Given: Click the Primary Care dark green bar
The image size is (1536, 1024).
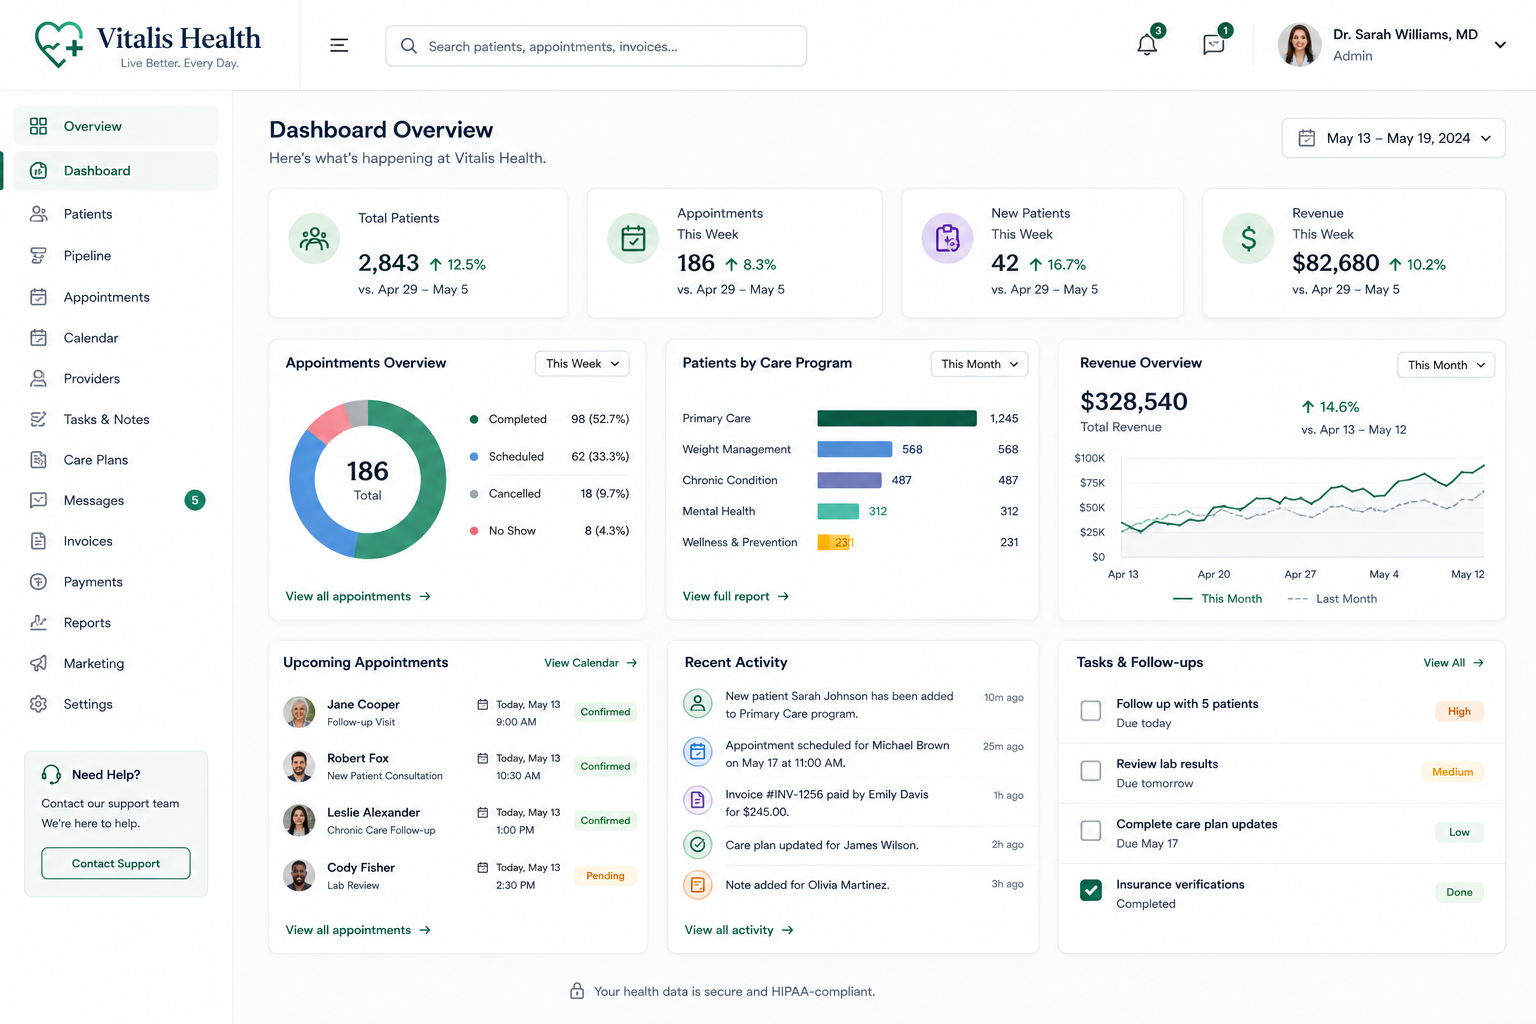Looking at the screenshot, I should tap(897, 418).
